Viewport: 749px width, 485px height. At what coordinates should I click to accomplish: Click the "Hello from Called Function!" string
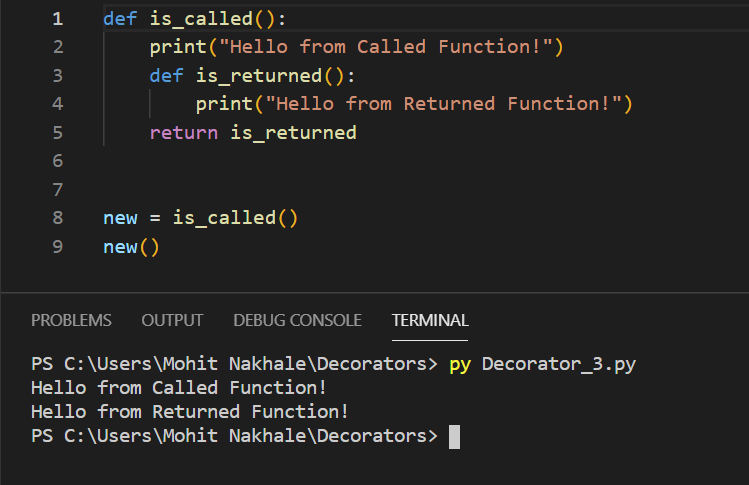[x=386, y=47]
